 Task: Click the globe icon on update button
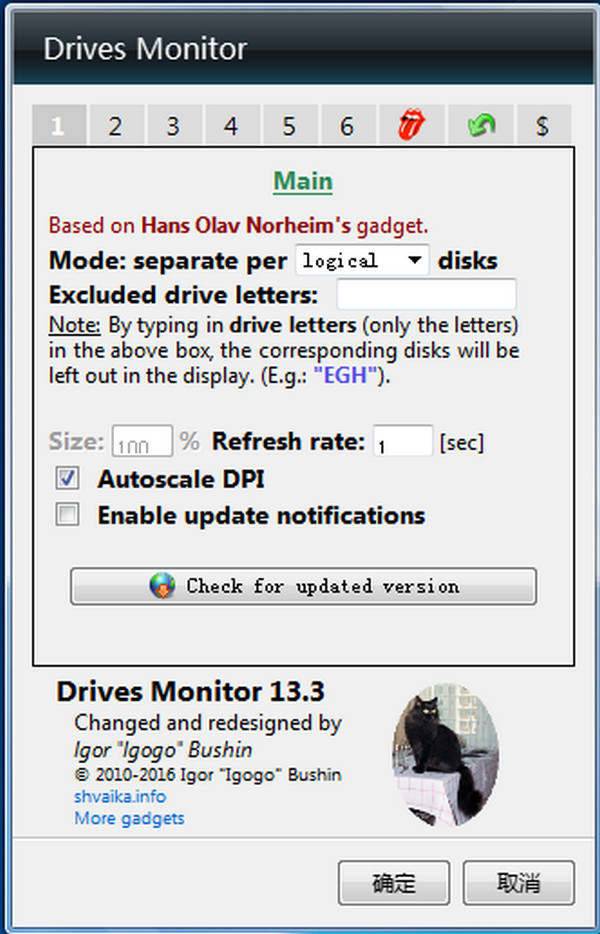click(x=162, y=586)
